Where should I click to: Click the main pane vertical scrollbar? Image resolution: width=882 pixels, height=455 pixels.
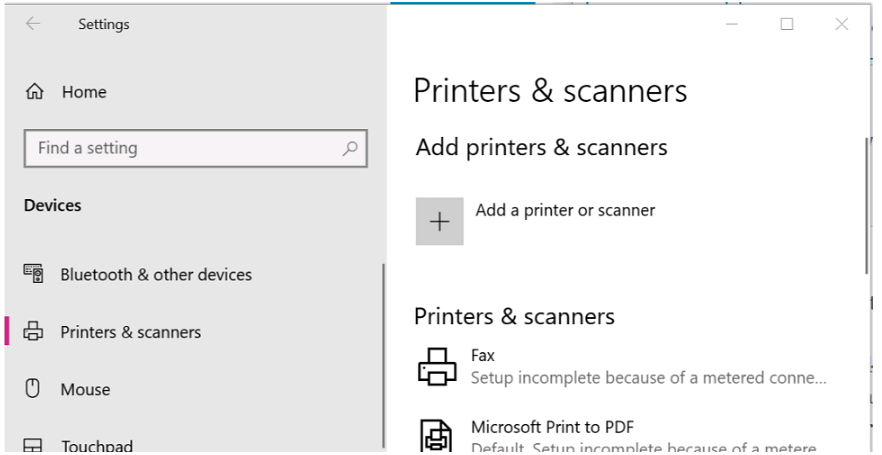tap(869, 206)
